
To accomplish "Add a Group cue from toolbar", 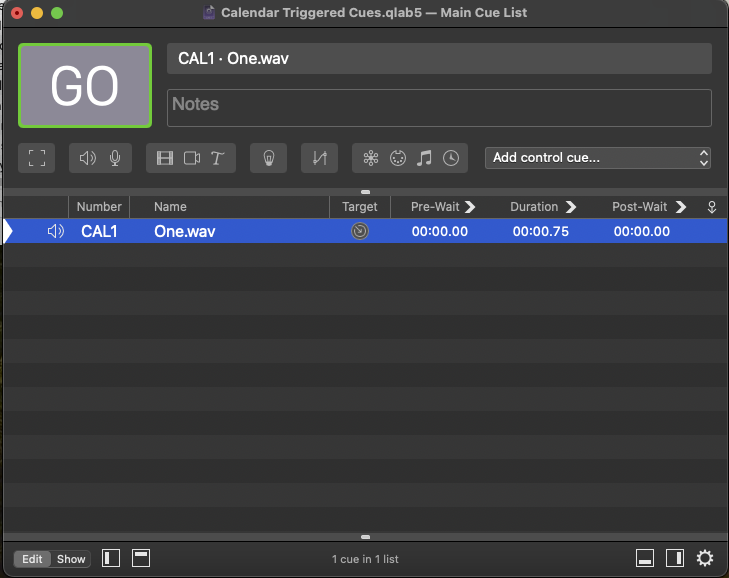I will pyautogui.click(x=37, y=158).
